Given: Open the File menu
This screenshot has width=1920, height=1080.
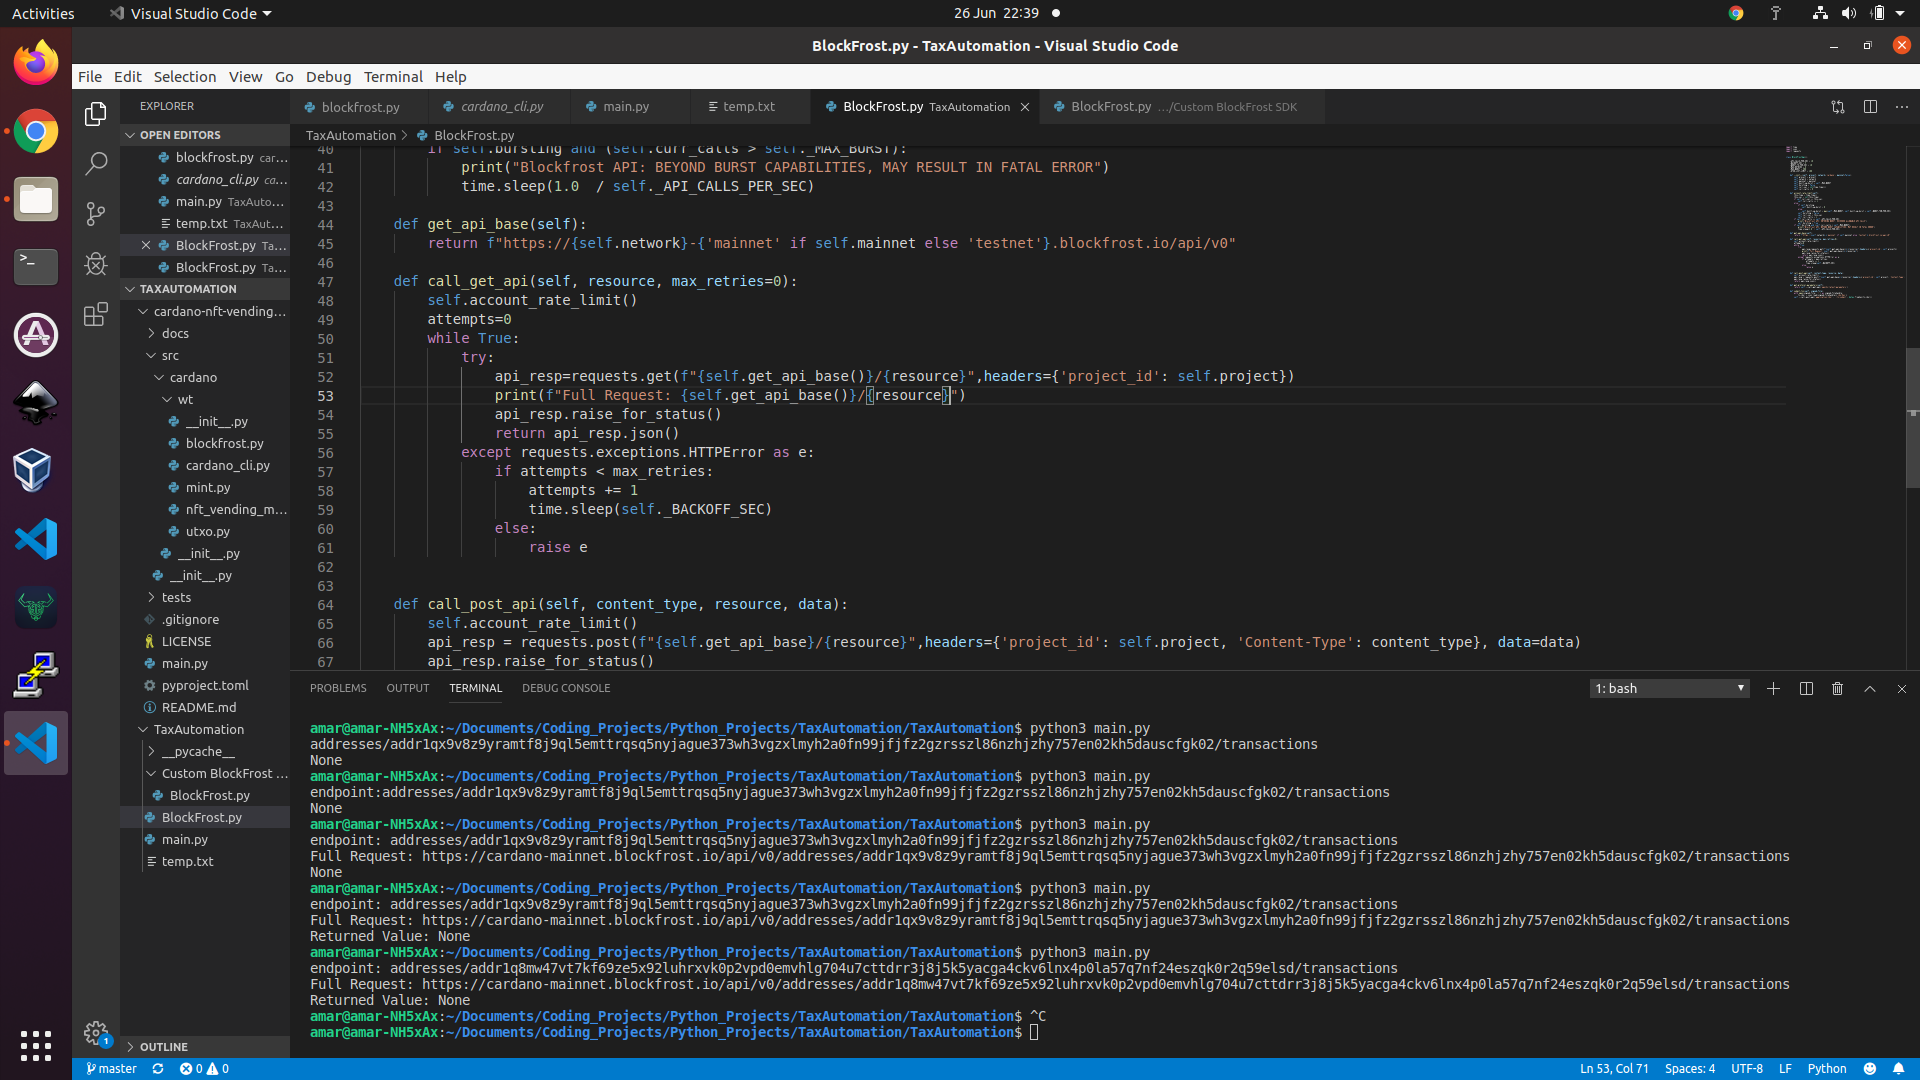Looking at the screenshot, I should point(90,77).
